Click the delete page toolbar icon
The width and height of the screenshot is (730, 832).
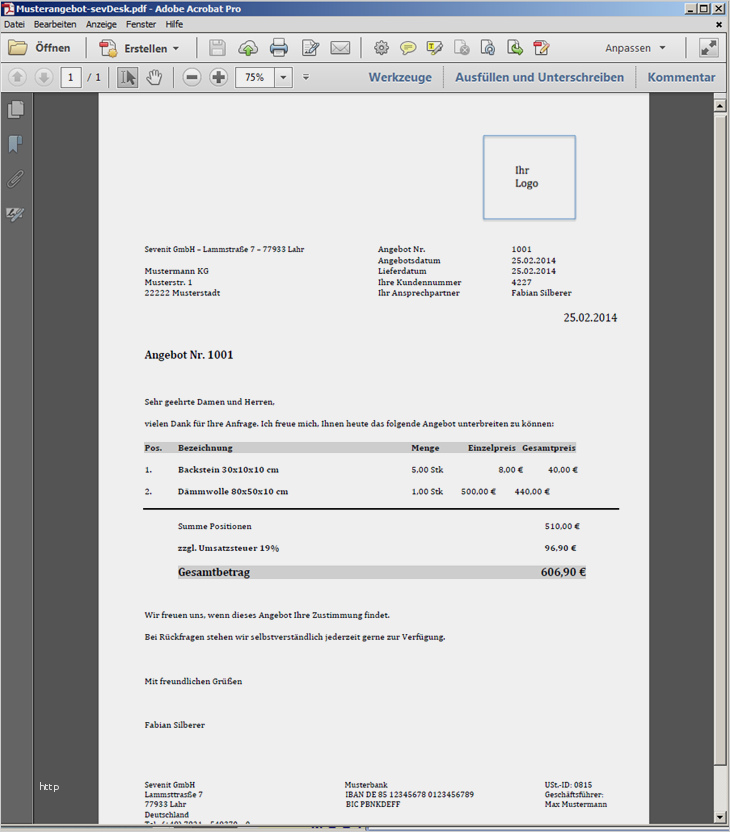pyautogui.click(x=462, y=48)
